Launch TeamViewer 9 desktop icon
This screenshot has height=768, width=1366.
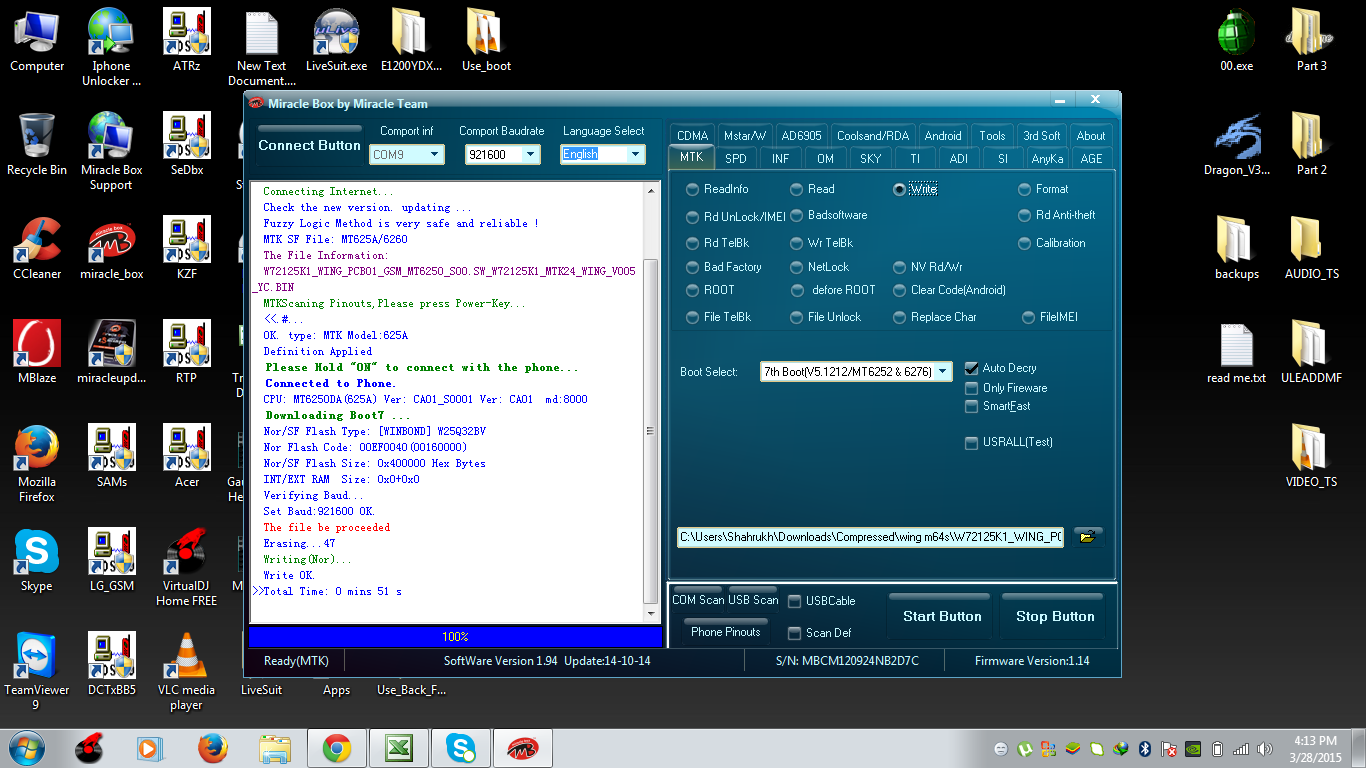pos(37,671)
